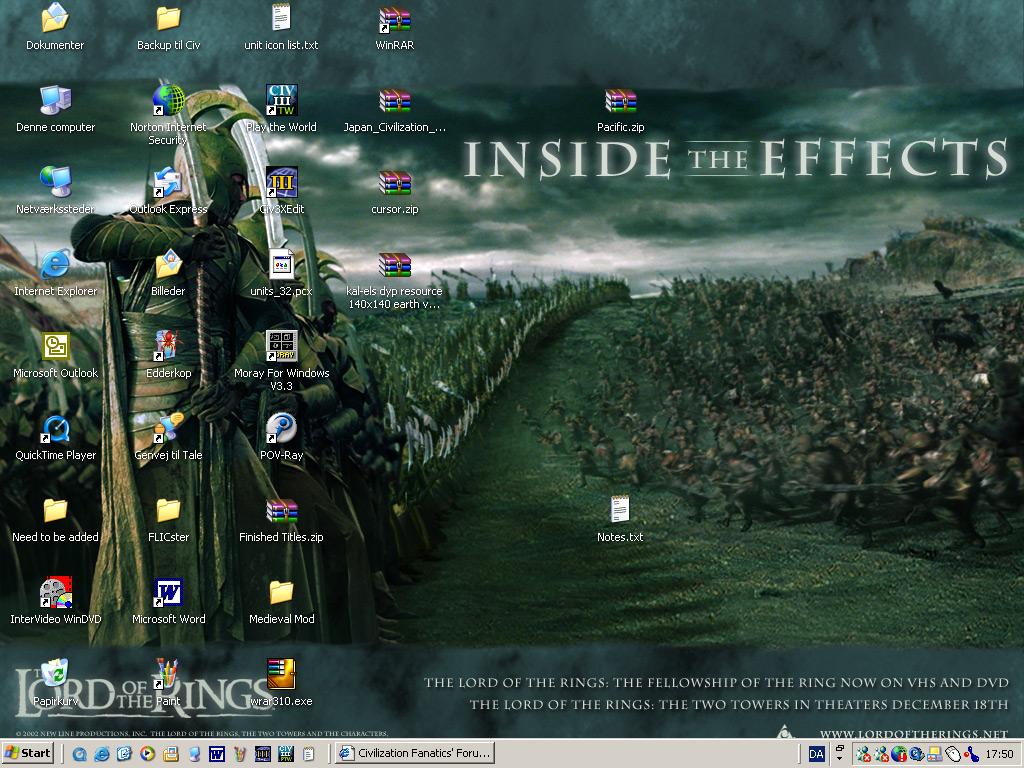Select kal-els dyp resource archive
The width and height of the screenshot is (1024, 768).
[394, 266]
